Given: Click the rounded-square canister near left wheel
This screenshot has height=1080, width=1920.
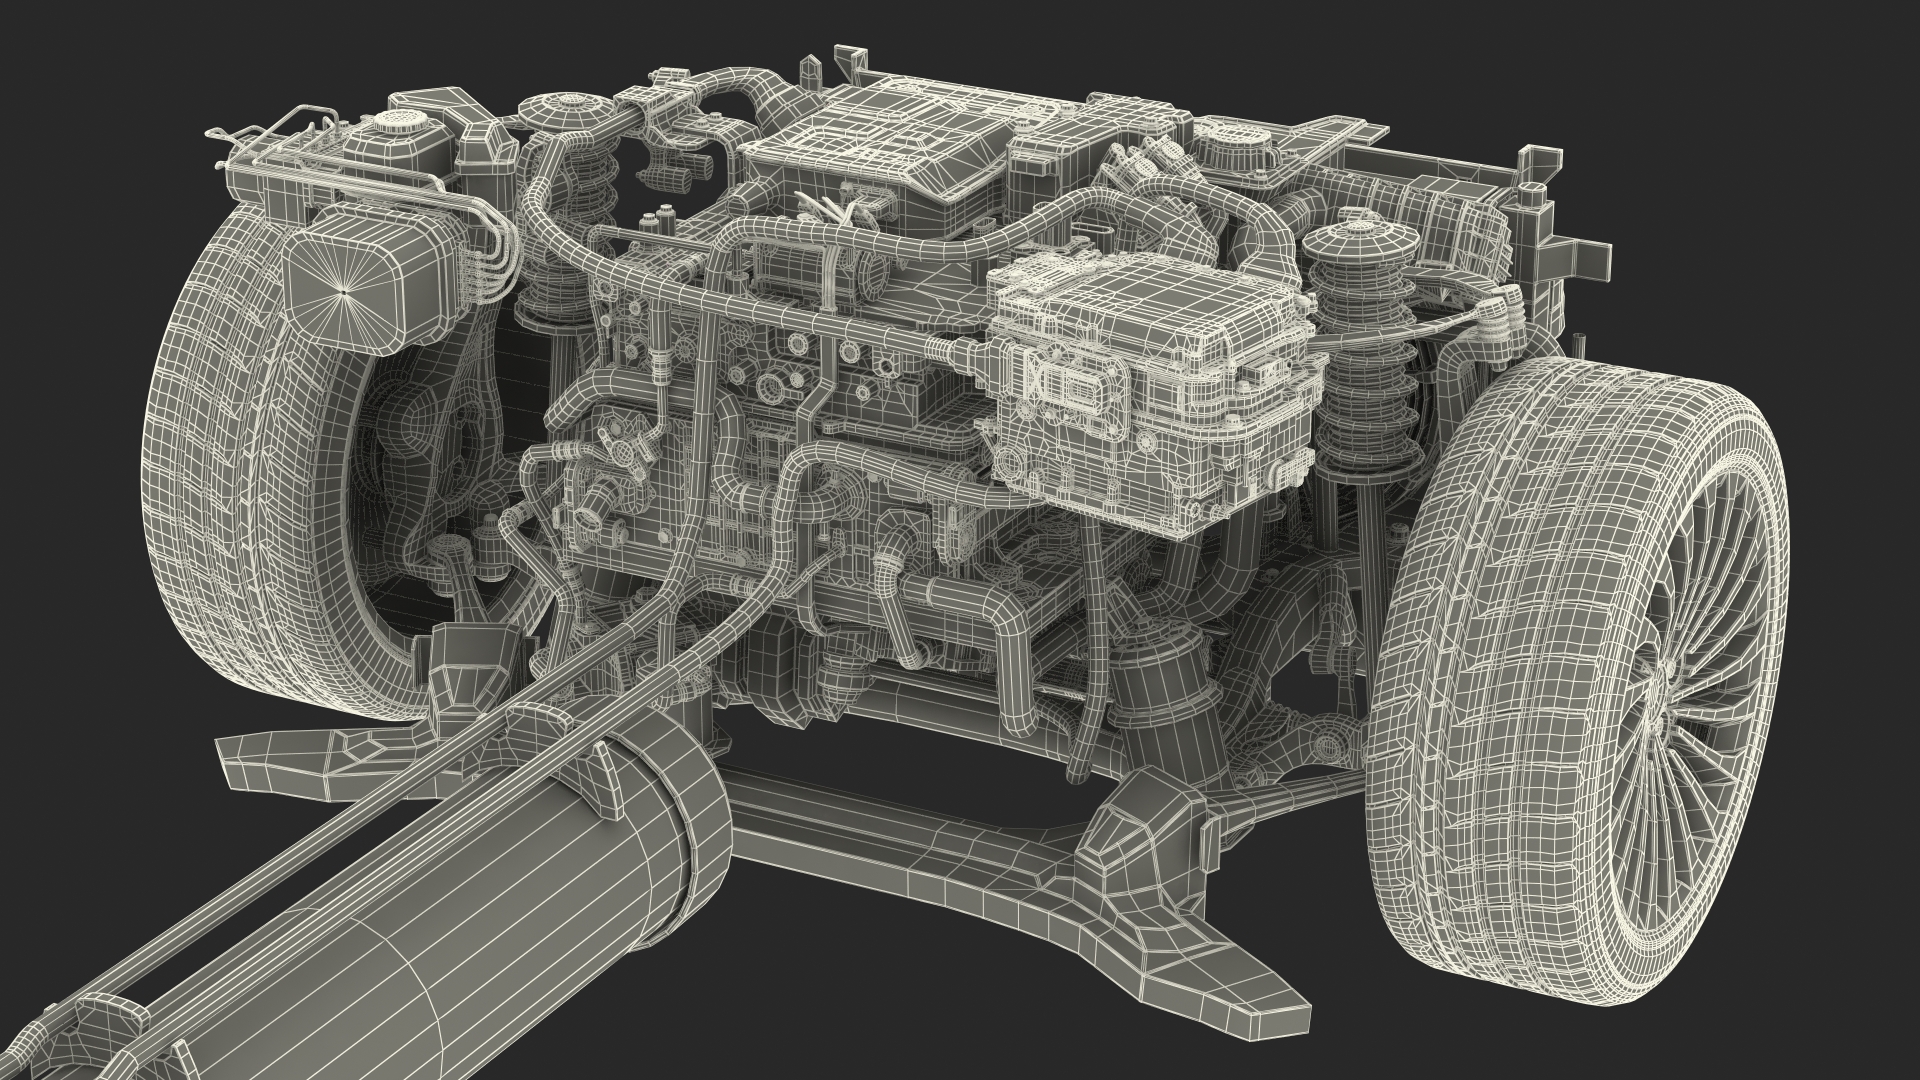Looking at the screenshot, I should 345,290.
